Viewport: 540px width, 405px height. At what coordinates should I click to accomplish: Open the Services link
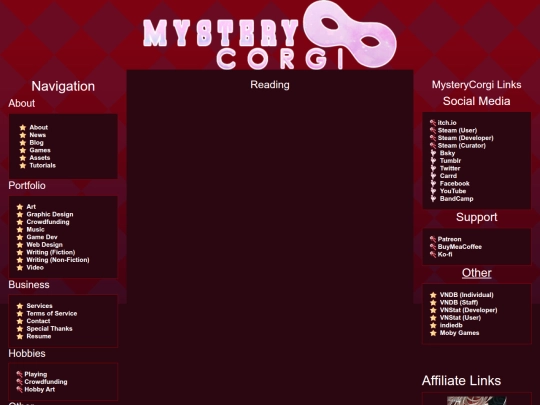coord(39,306)
